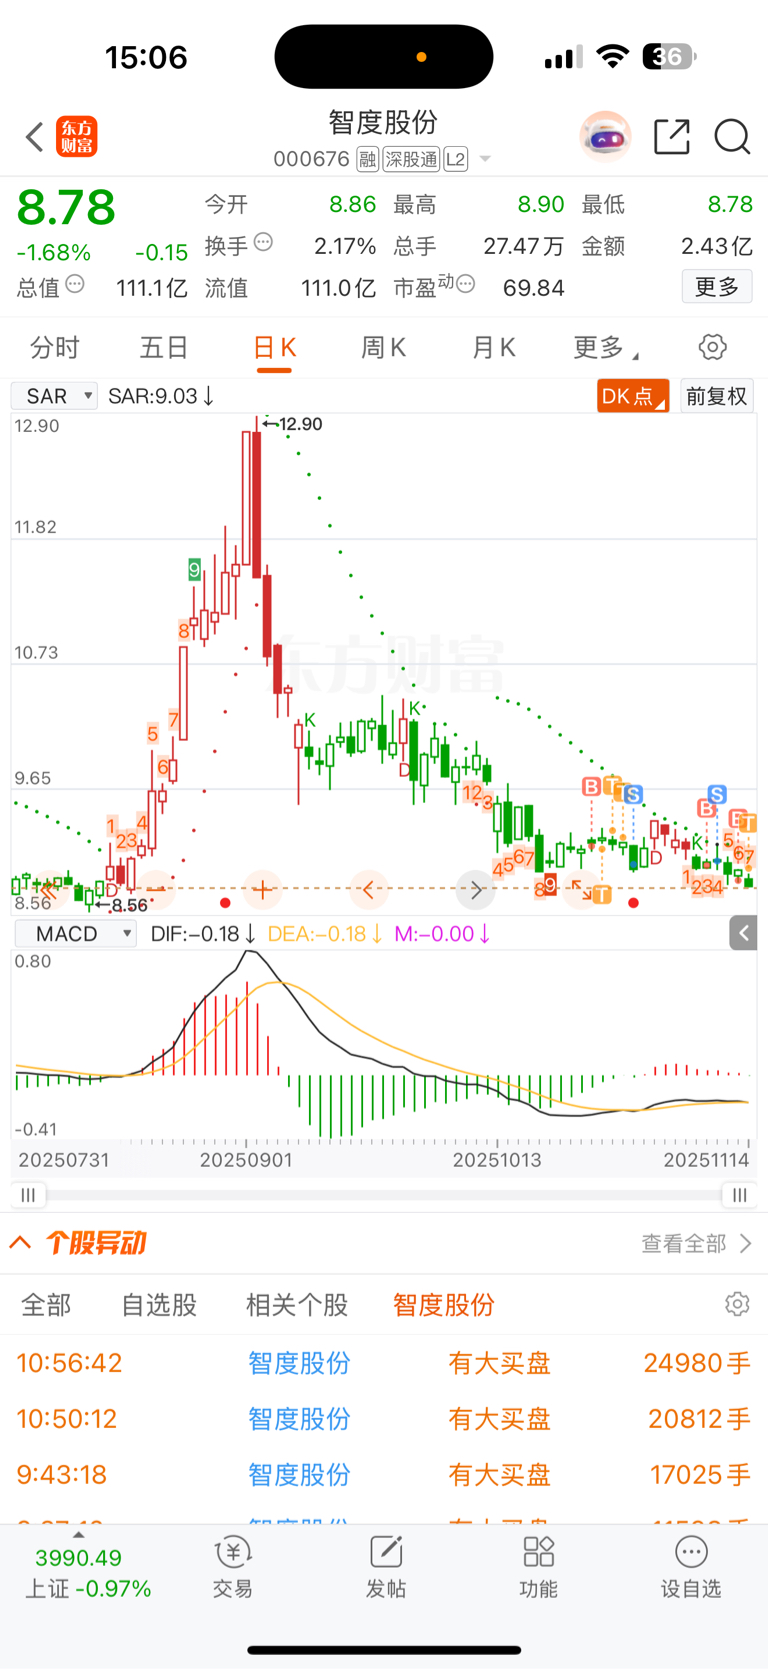Viewport: 768px width, 1669px height.
Task: Expand the 更多 chart periods dropdown
Action: tap(606, 347)
